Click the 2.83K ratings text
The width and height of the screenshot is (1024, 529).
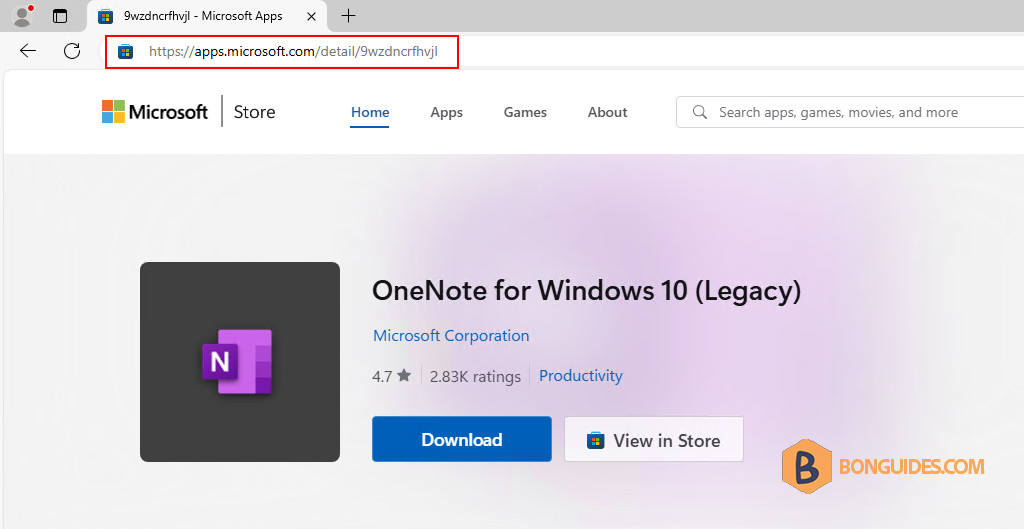[475, 376]
